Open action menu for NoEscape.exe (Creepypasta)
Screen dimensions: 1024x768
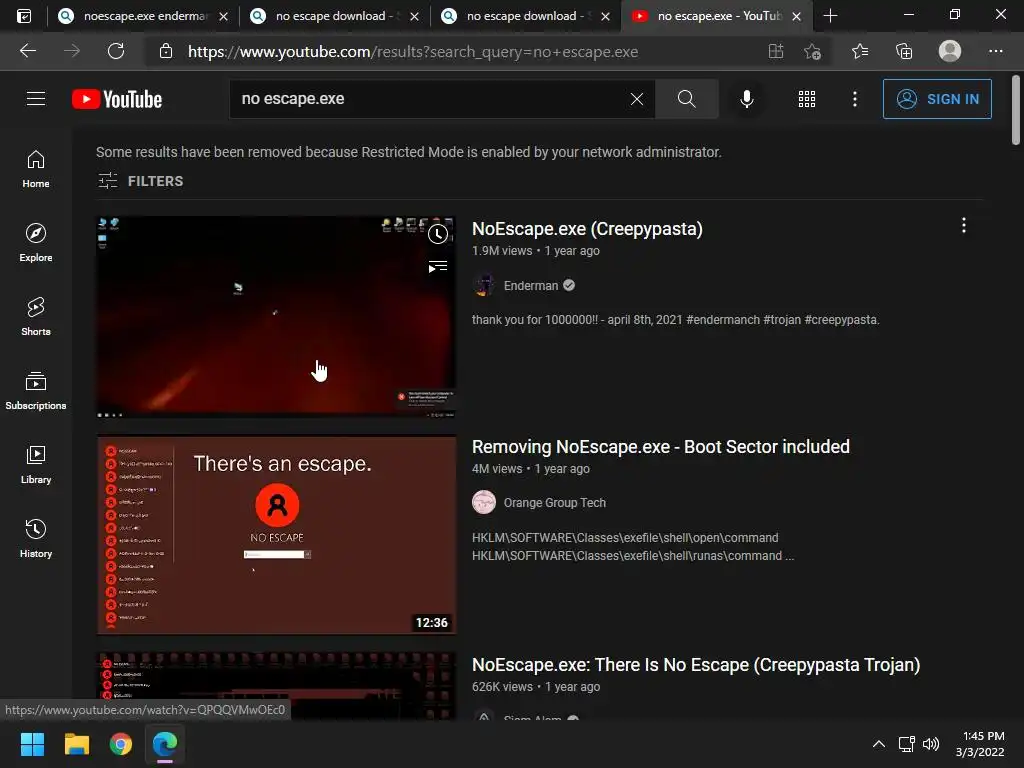pos(963,225)
